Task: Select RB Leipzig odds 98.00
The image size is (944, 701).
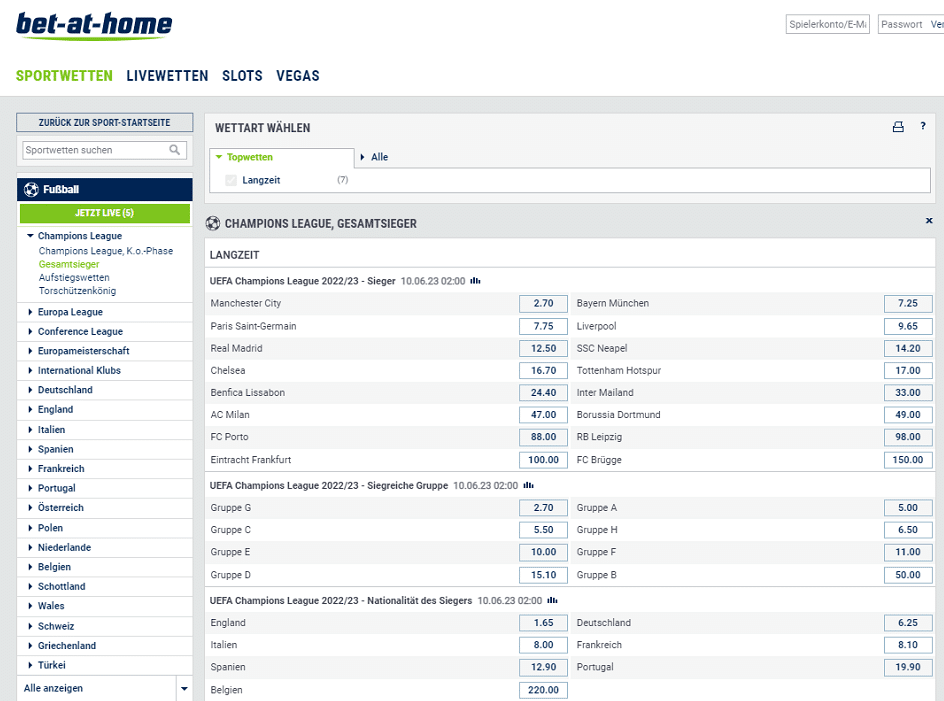Action: (x=908, y=437)
